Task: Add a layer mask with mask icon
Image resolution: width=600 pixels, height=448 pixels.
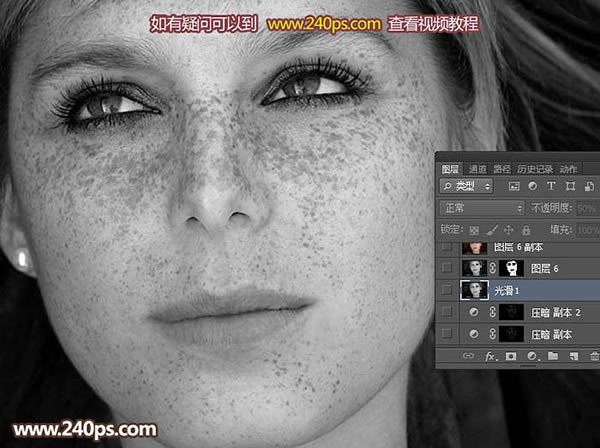Action: tap(511, 356)
